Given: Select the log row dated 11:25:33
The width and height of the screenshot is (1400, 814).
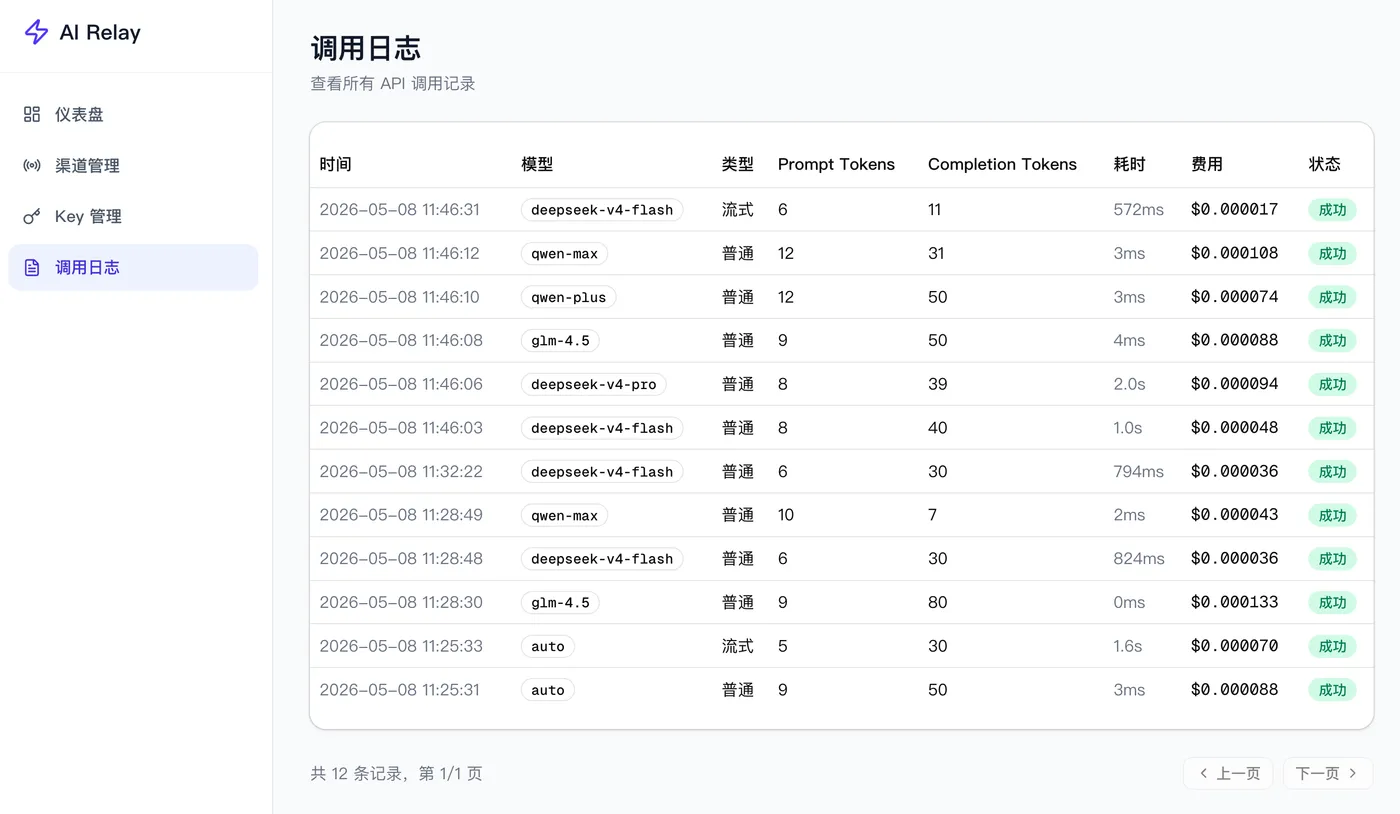Looking at the screenshot, I should pyautogui.click(x=842, y=646).
